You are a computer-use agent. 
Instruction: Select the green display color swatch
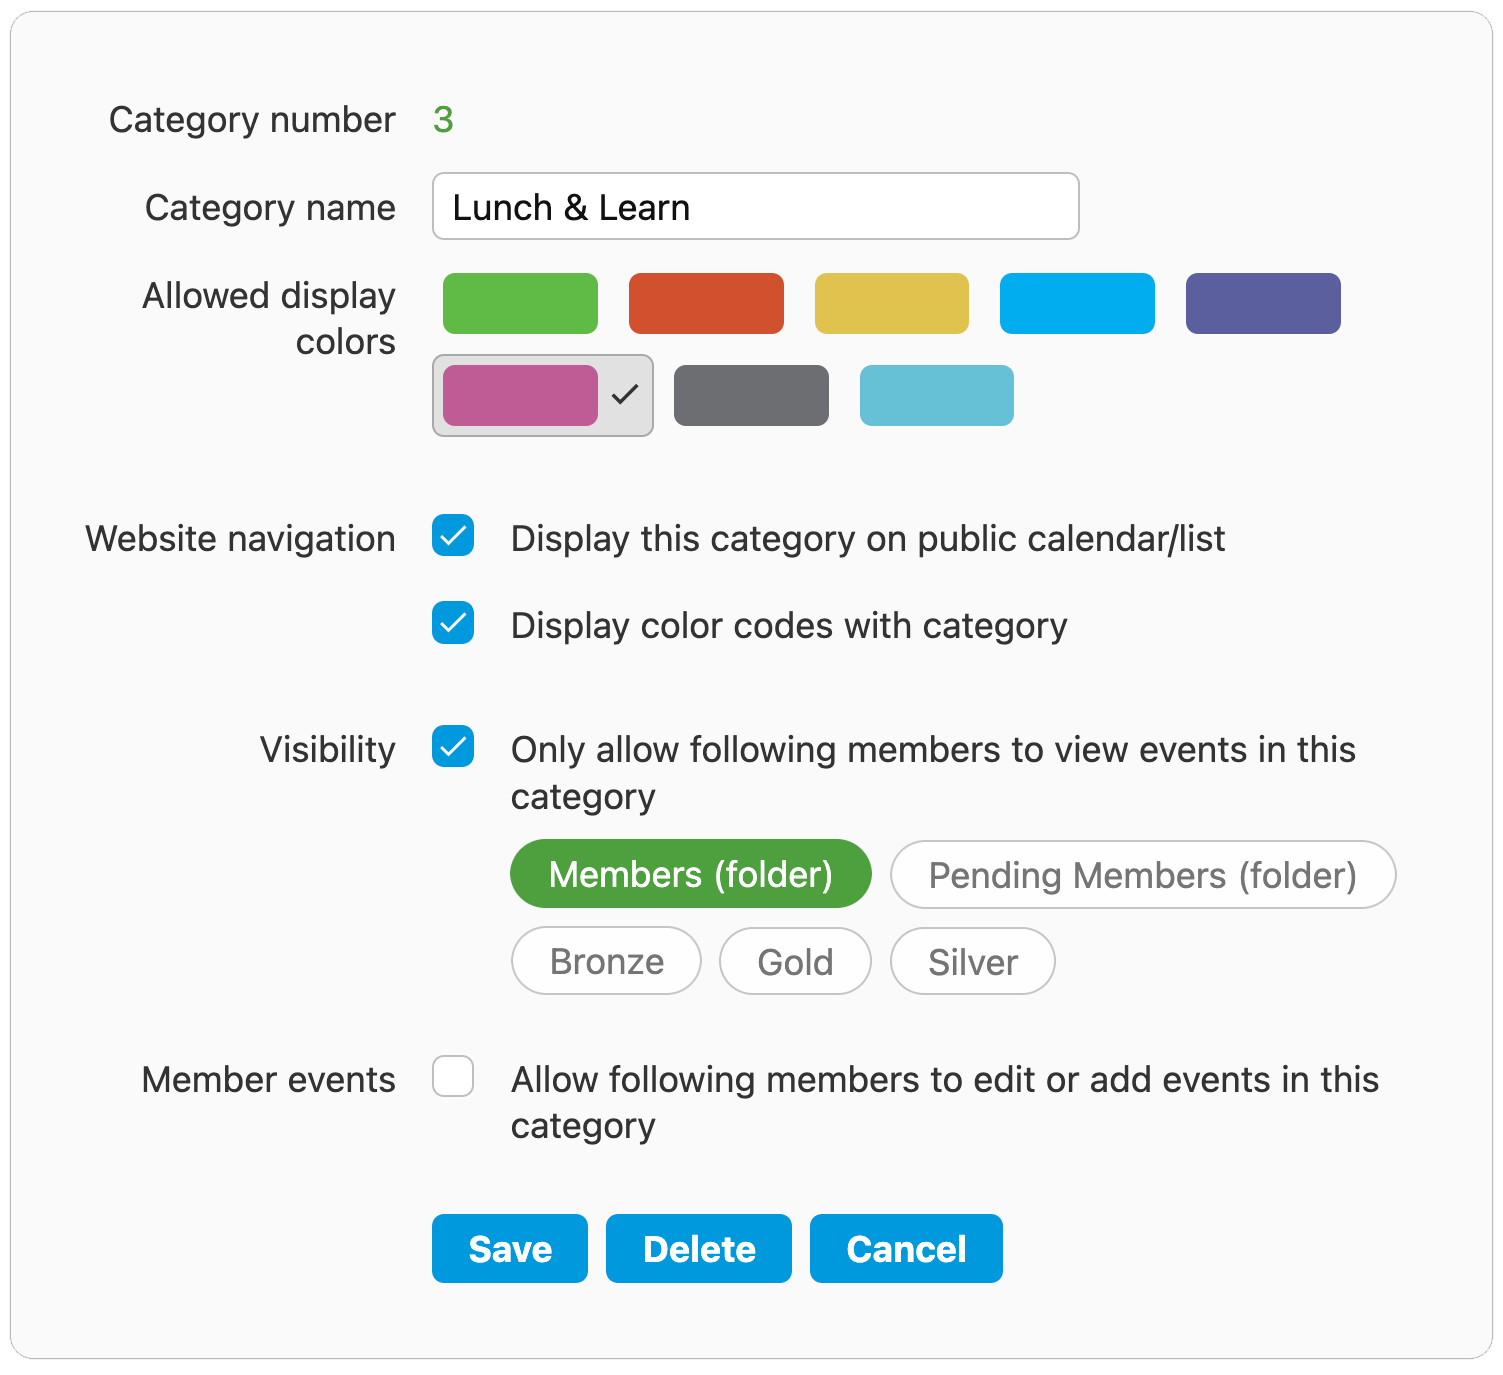(x=520, y=303)
